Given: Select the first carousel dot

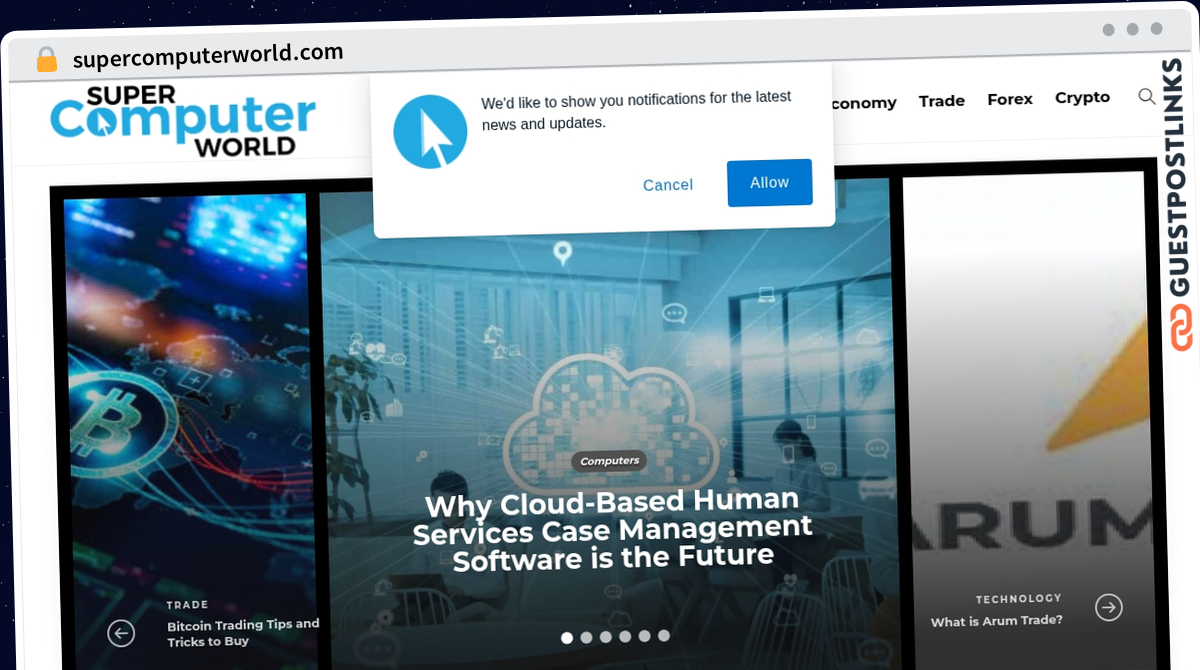Looking at the screenshot, I should [567, 637].
